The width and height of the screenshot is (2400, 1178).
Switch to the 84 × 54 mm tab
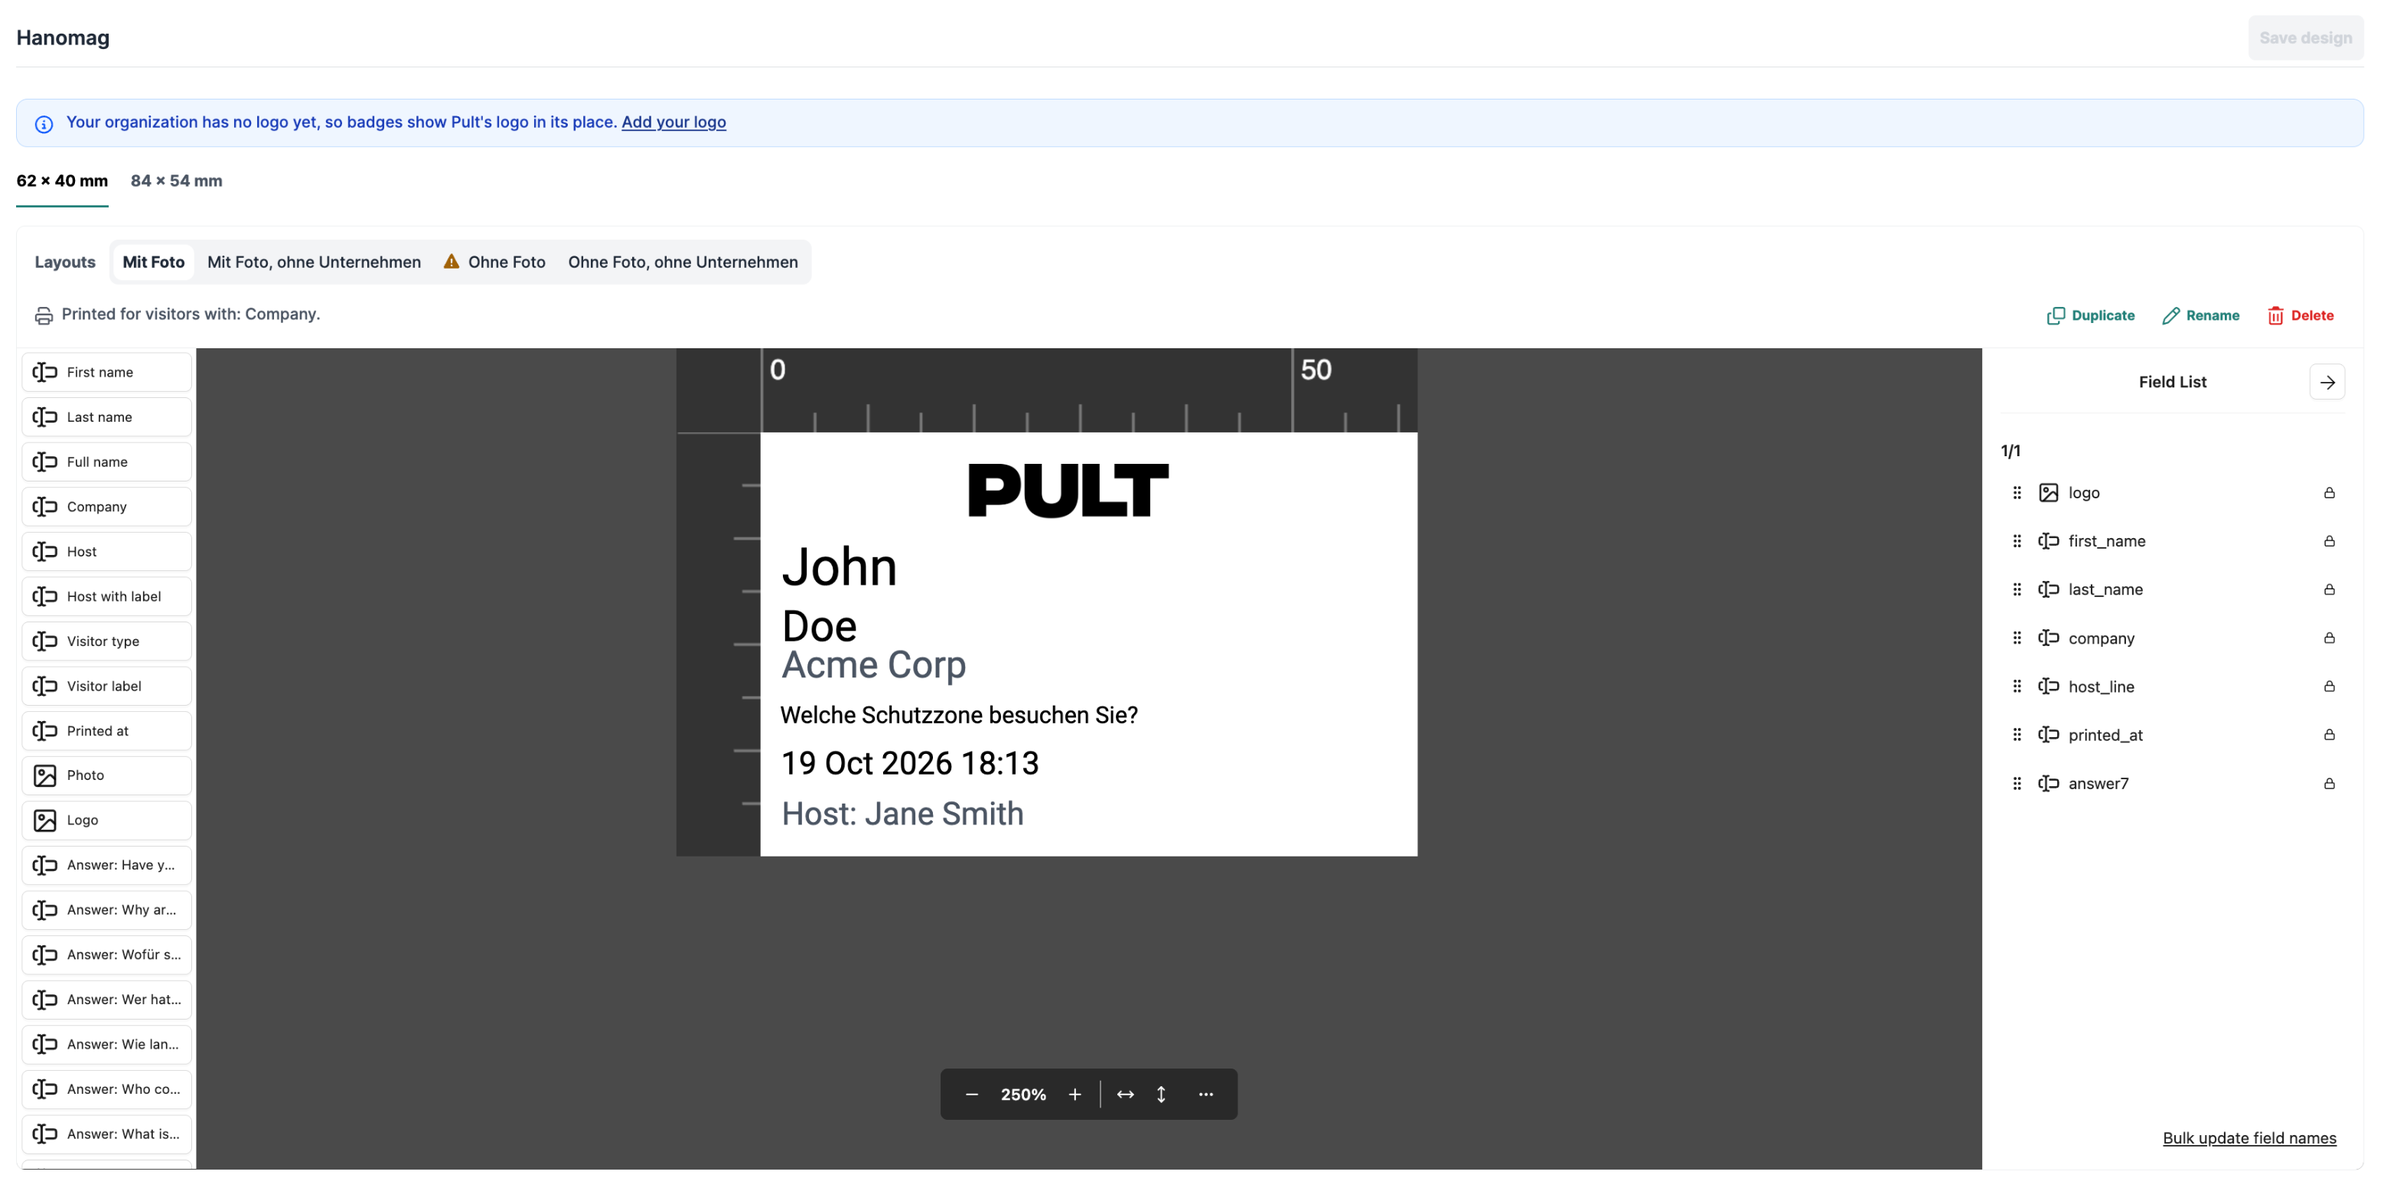(x=176, y=181)
